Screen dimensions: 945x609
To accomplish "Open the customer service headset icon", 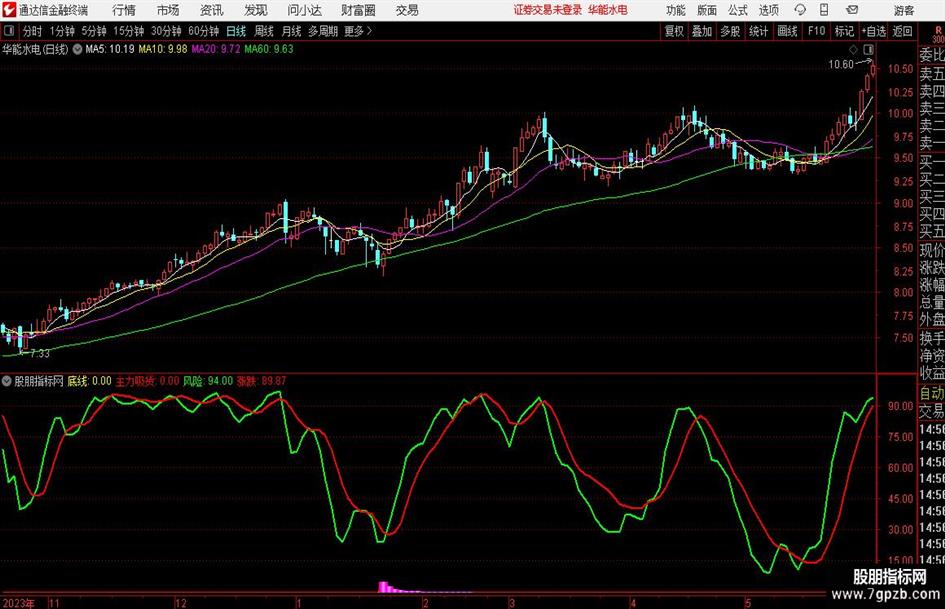I will pos(800,10).
